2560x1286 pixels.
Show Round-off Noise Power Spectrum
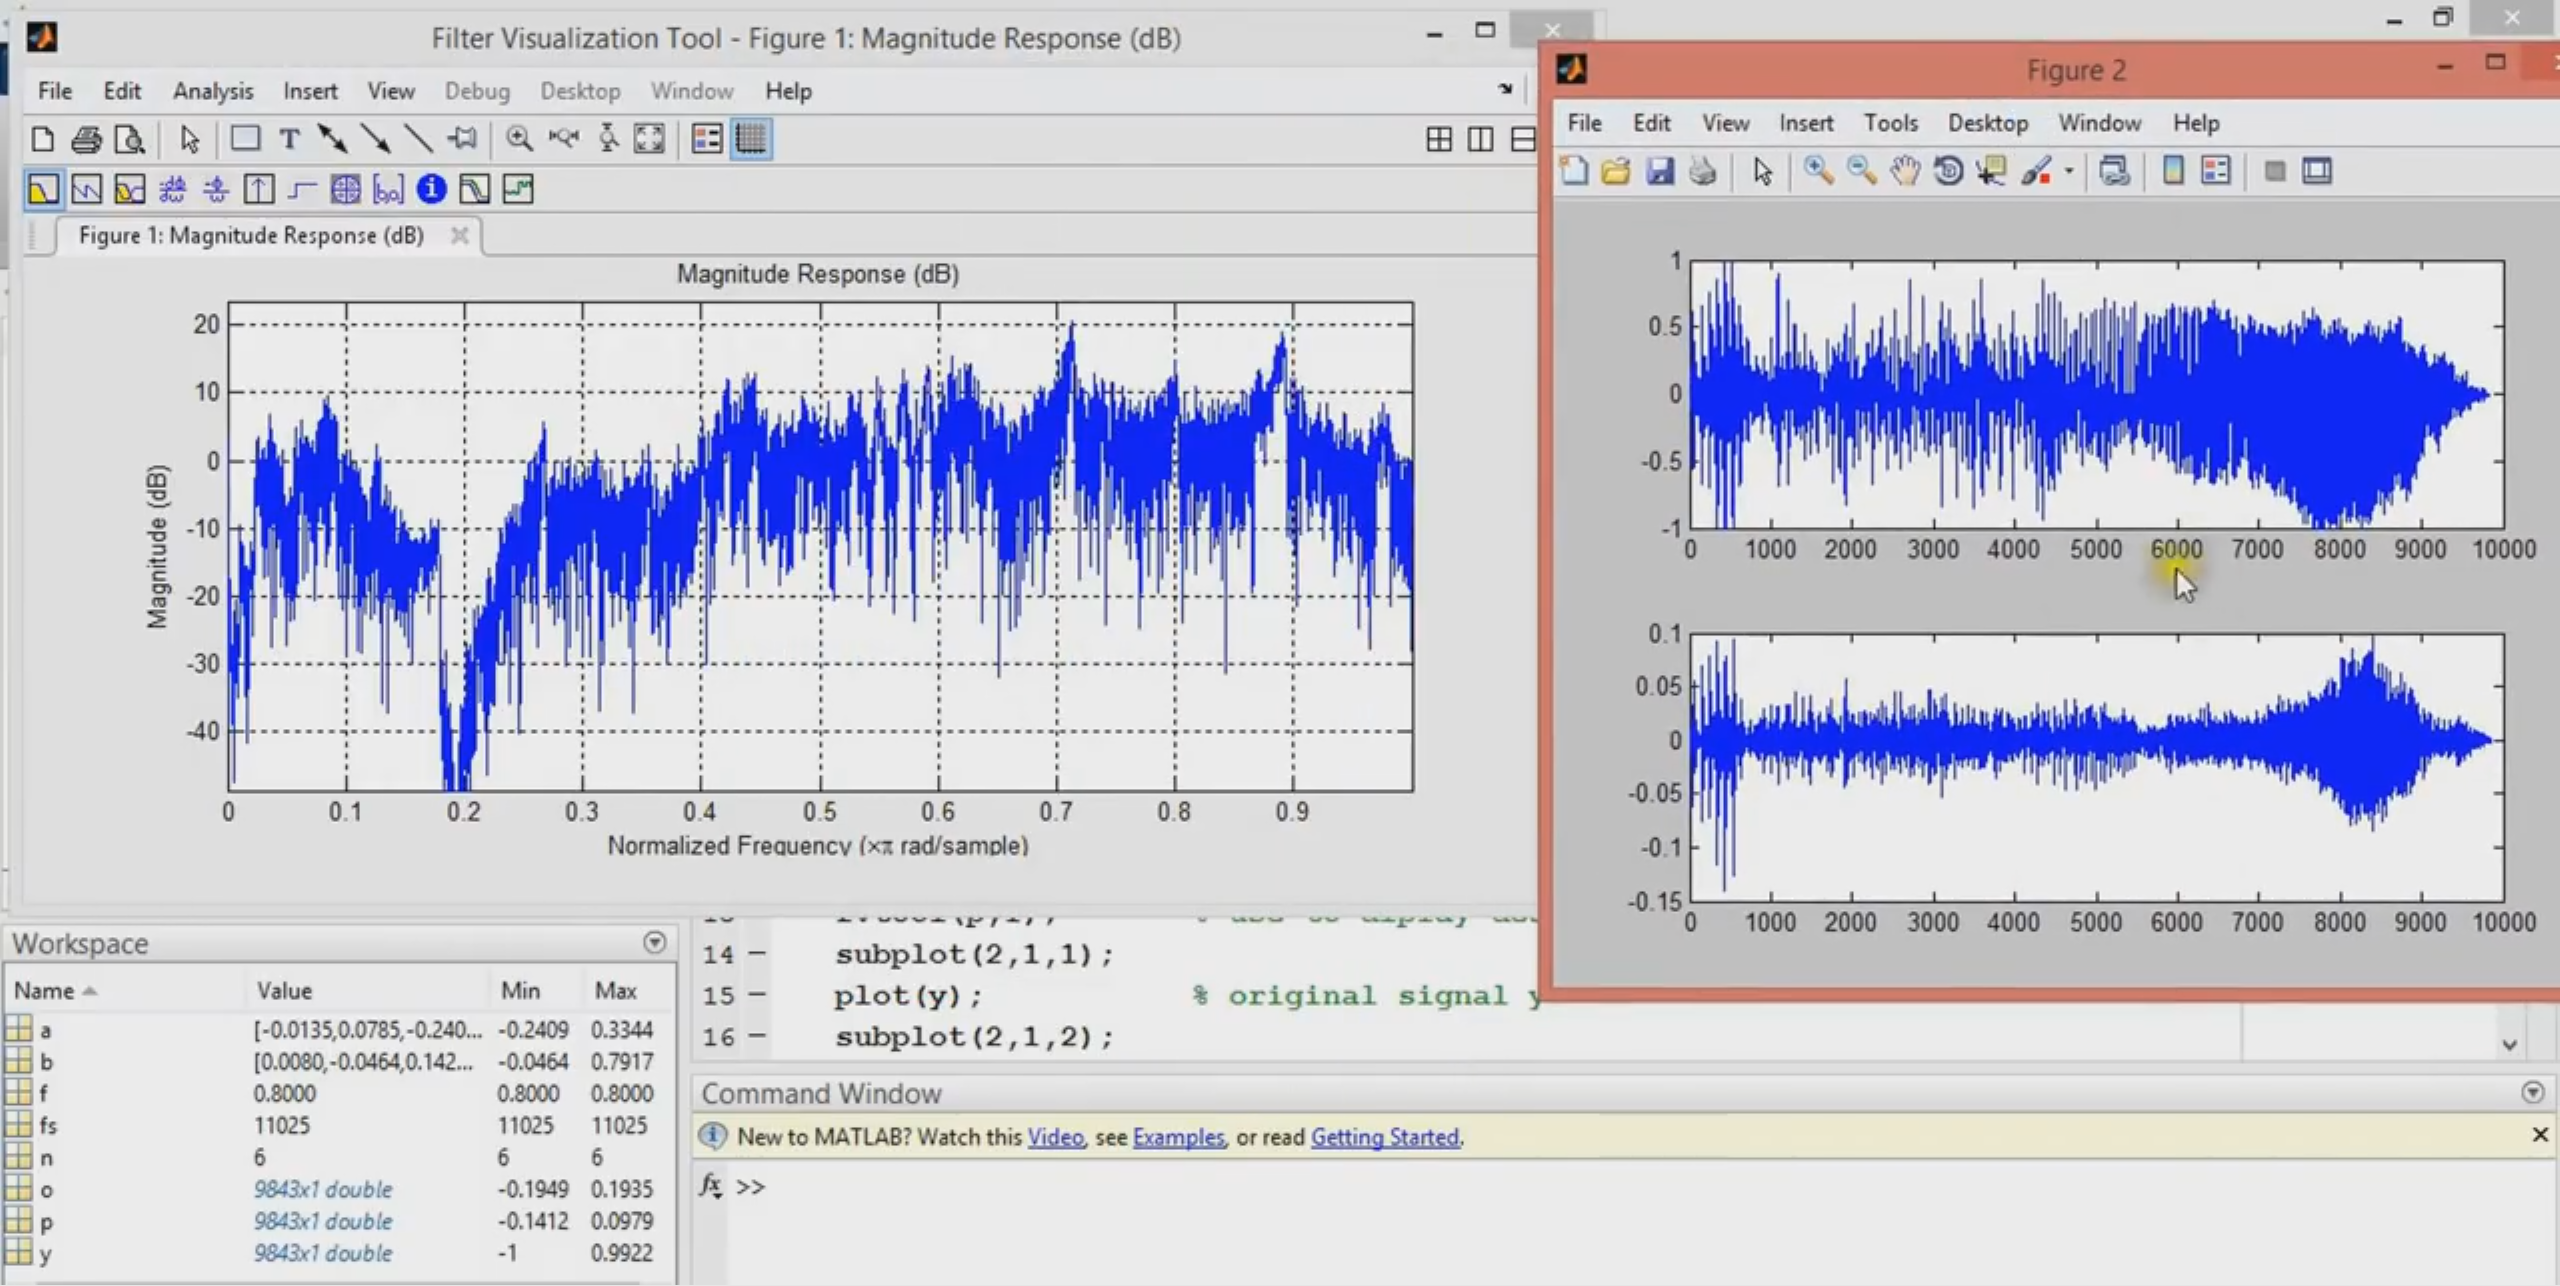point(518,189)
